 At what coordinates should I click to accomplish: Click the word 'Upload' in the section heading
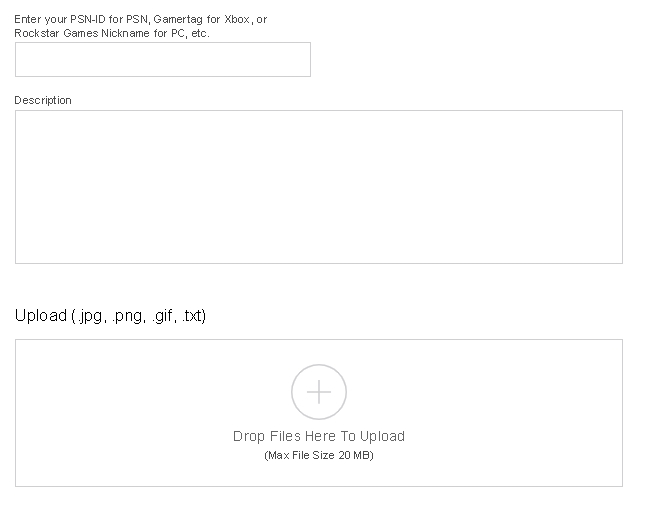39,316
